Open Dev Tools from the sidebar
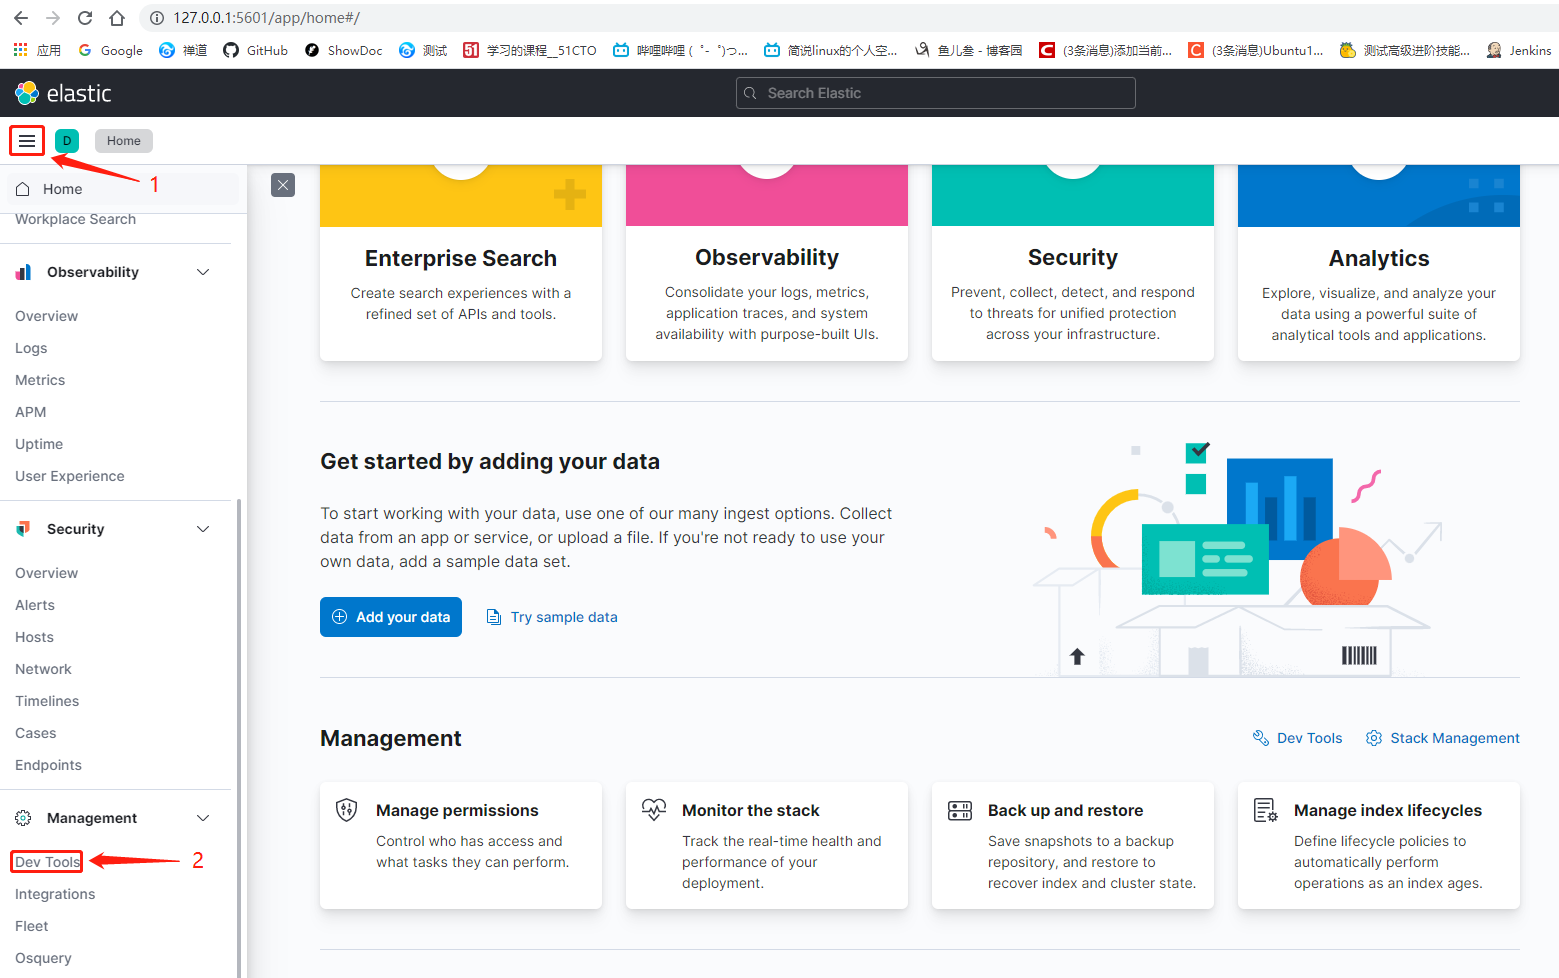Screen dimensions: 1559x978 (x=46, y=860)
